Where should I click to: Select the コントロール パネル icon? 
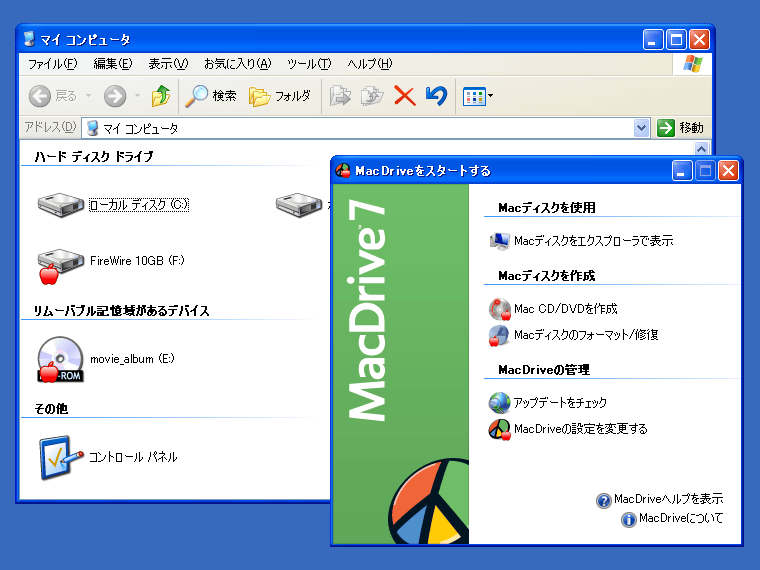[60, 457]
